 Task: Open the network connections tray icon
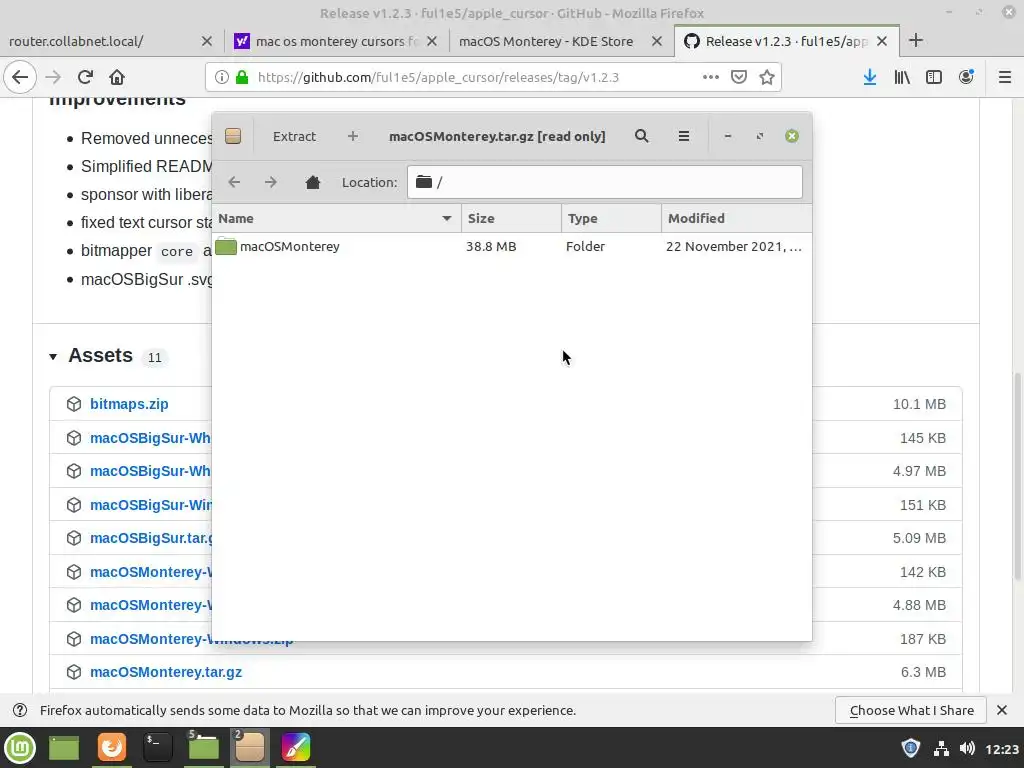[941, 748]
